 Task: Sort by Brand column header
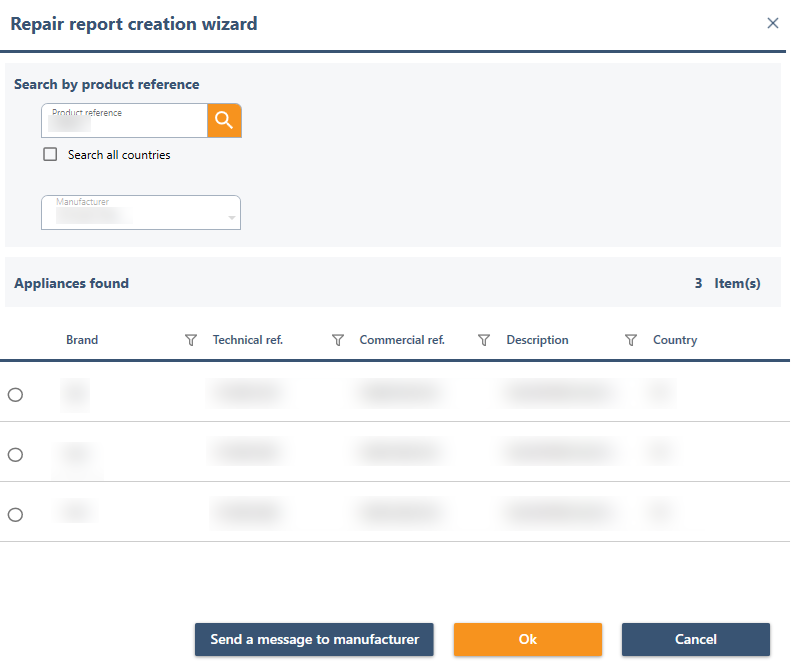click(x=82, y=340)
